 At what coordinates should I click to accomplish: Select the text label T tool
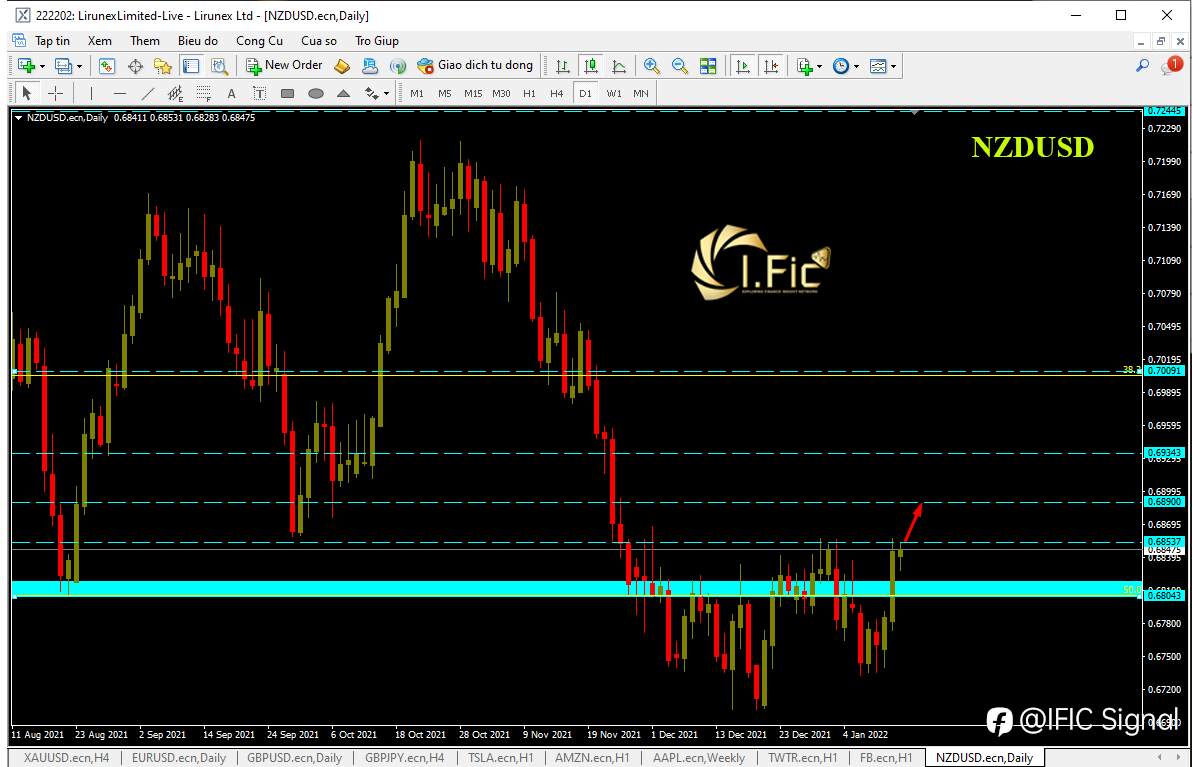[259, 93]
